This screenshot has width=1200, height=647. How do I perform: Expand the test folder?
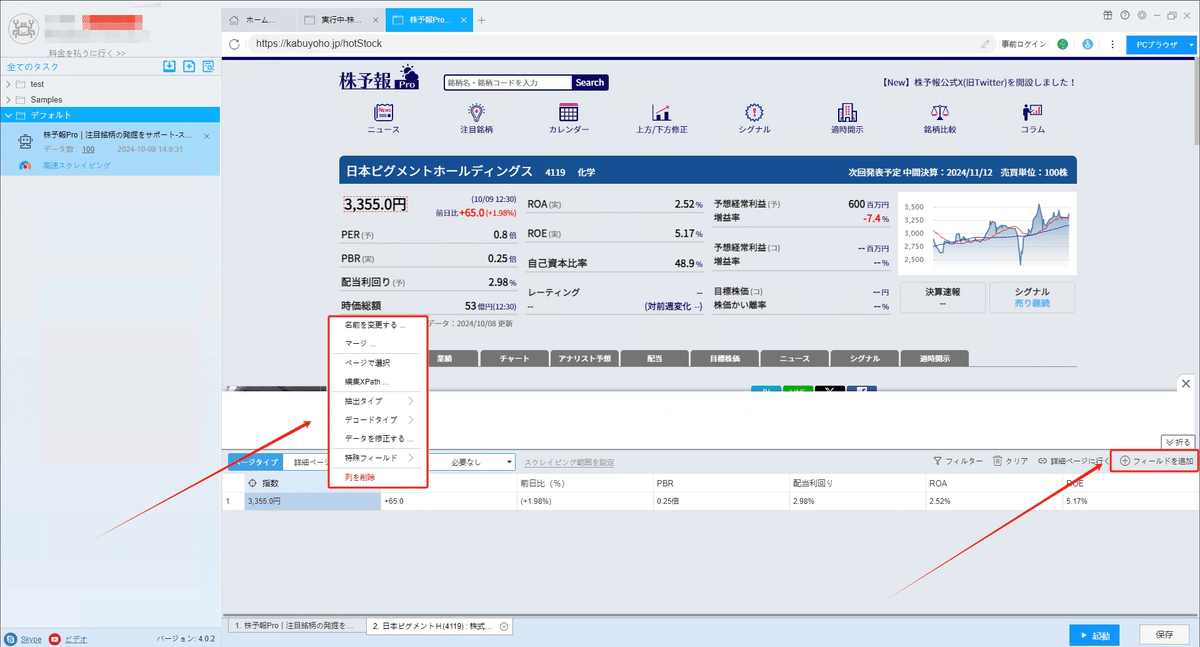(8, 84)
